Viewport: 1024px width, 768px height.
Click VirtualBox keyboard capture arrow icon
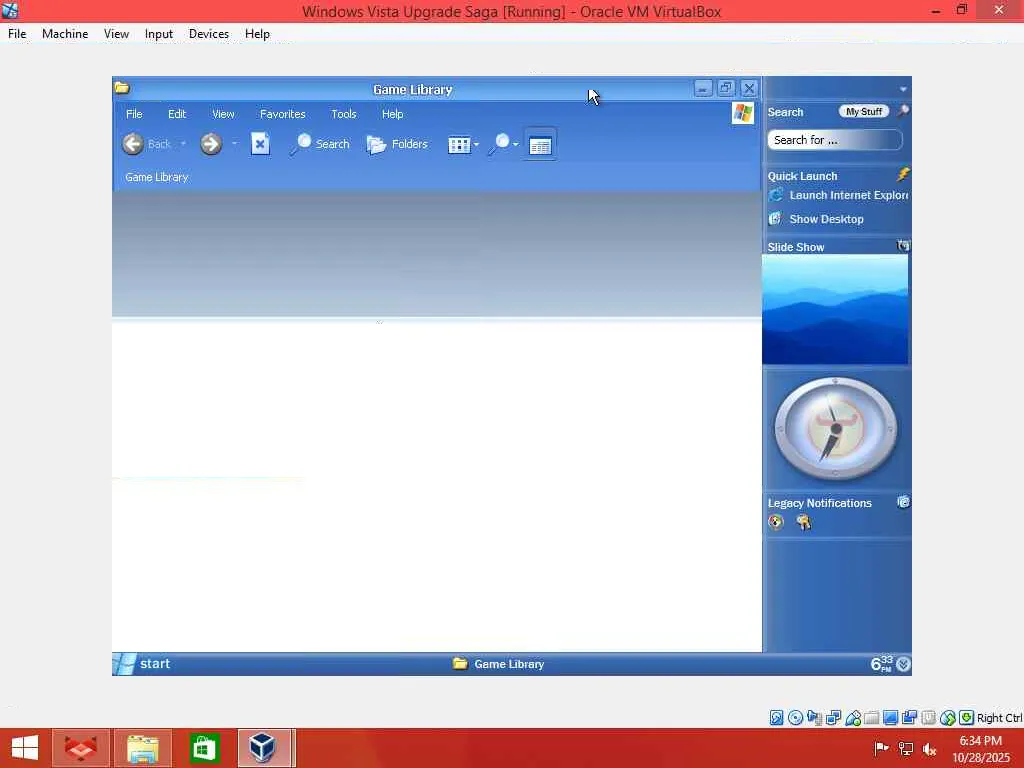pyautogui.click(x=967, y=718)
